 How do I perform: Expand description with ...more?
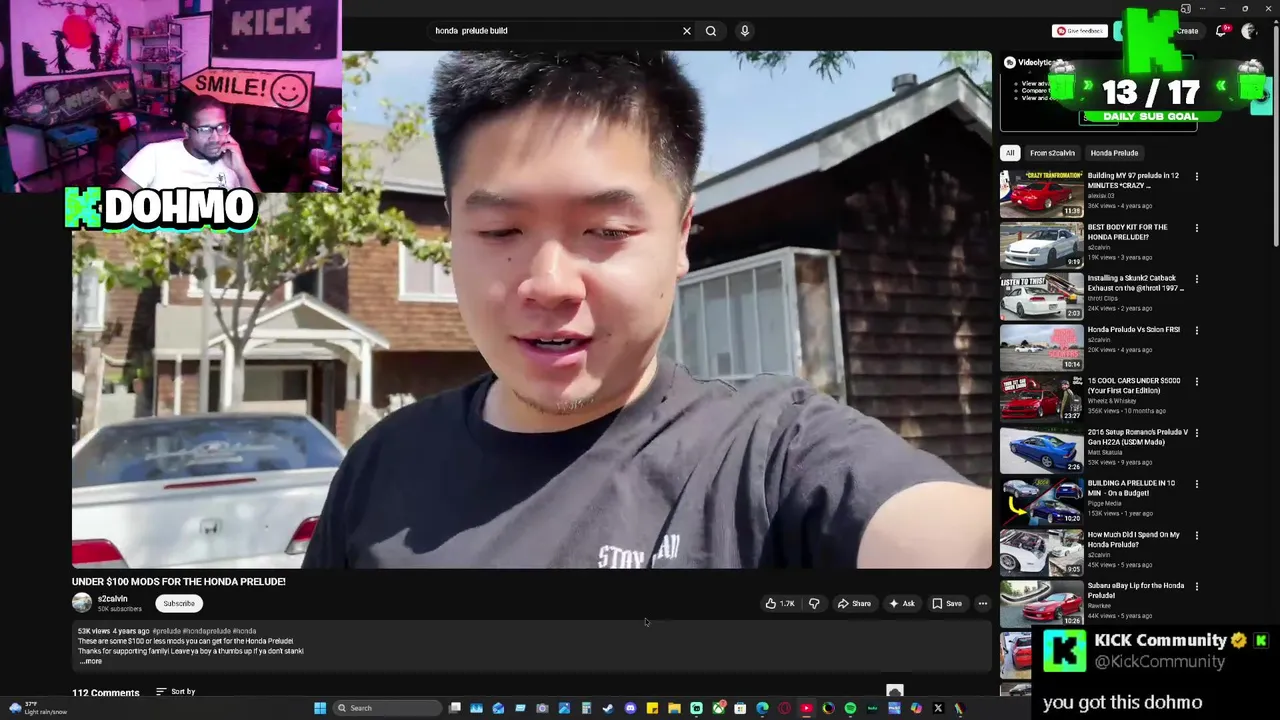(x=90, y=661)
